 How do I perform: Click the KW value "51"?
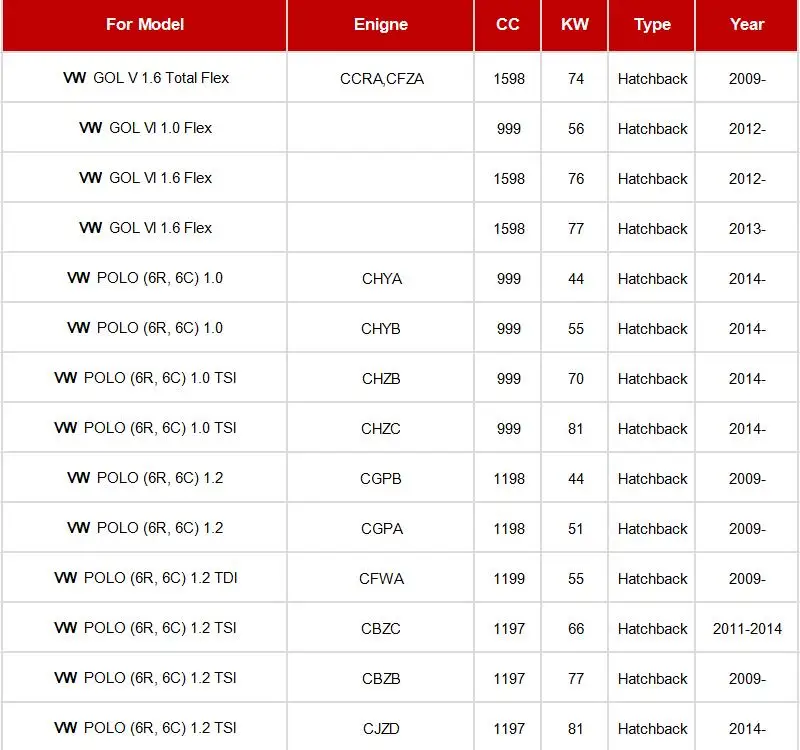point(576,529)
